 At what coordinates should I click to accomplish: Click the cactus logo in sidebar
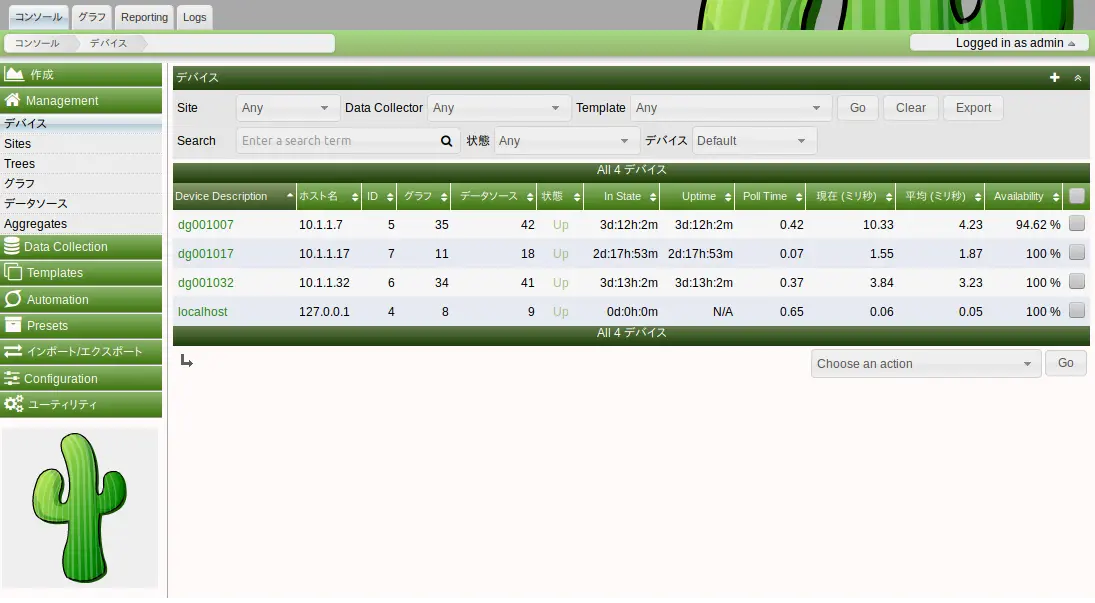pos(80,507)
